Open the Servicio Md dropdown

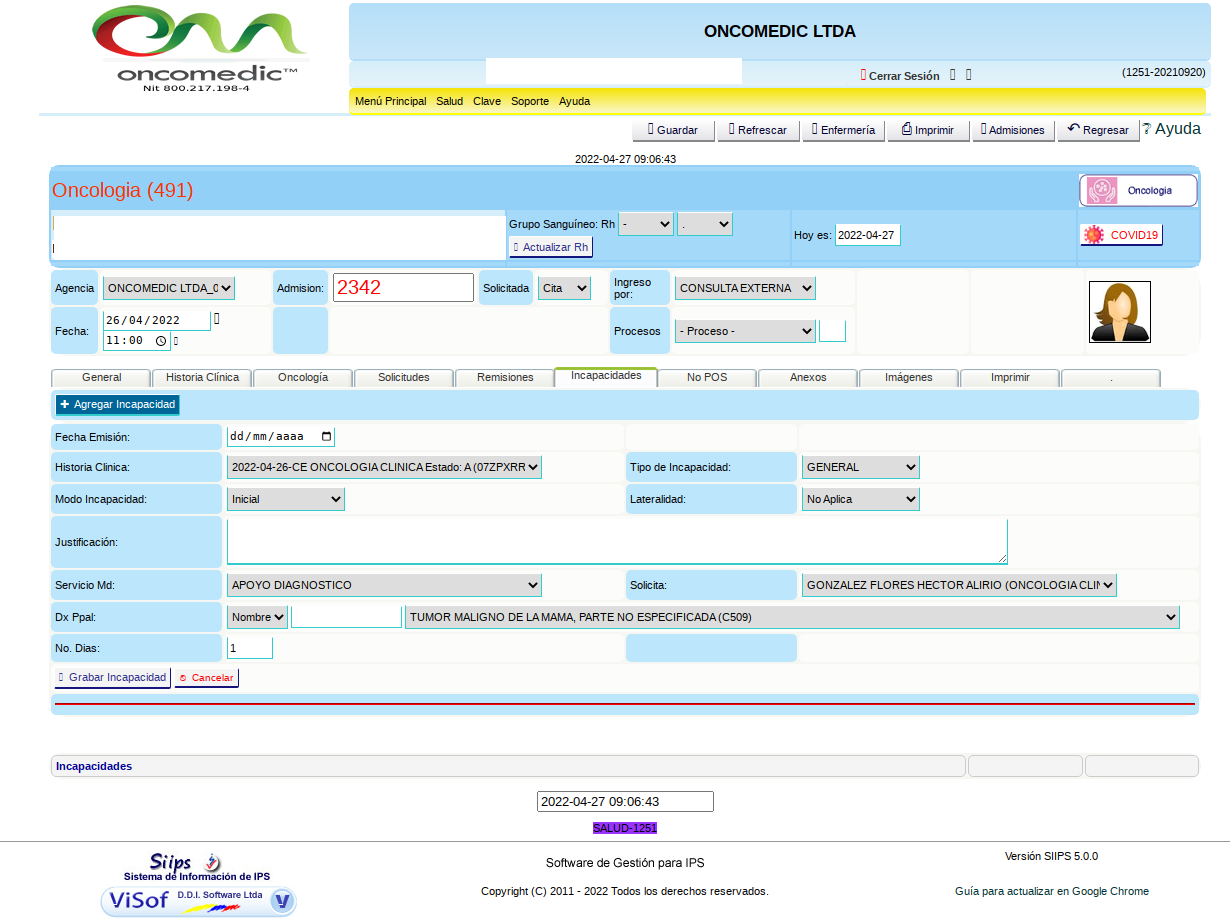384,585
